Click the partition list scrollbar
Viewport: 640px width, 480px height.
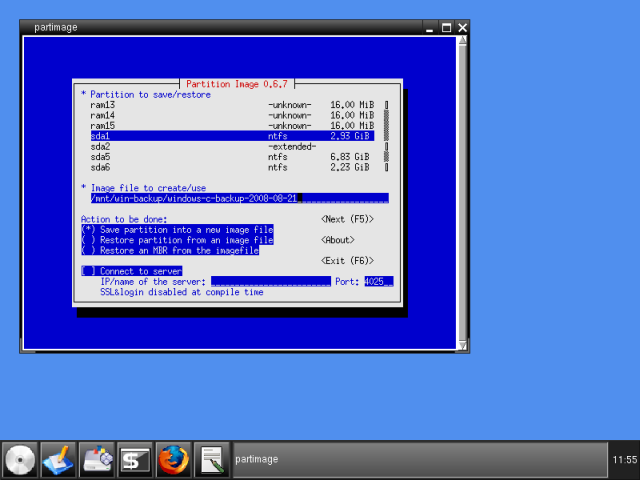[386, 136]
